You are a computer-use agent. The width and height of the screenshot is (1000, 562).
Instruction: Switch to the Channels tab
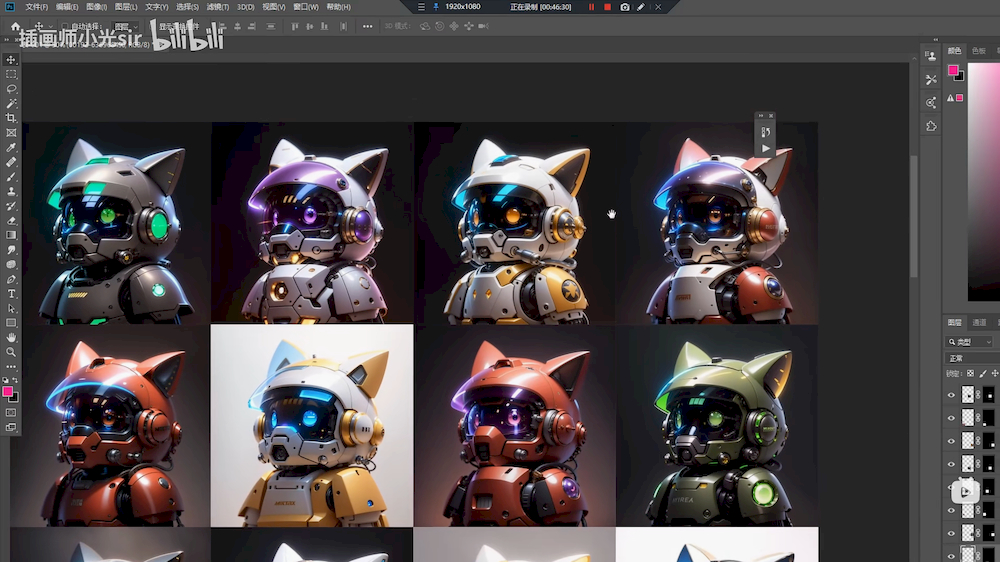click(979, 323)
